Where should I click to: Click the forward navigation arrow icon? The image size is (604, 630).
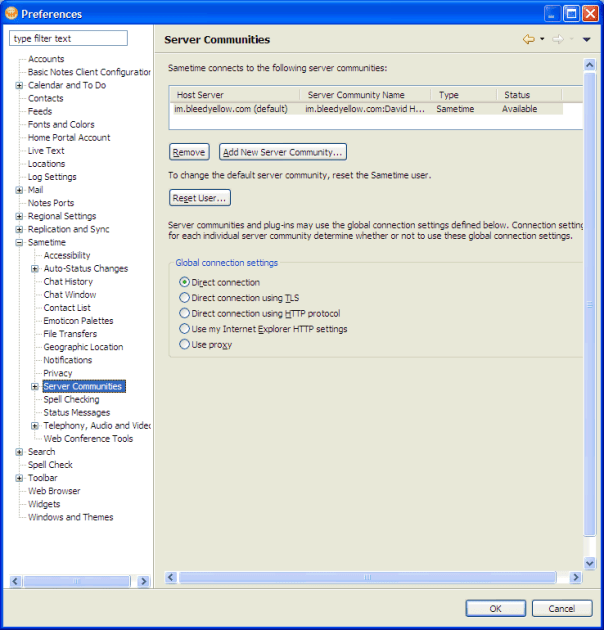pos(558,39)
